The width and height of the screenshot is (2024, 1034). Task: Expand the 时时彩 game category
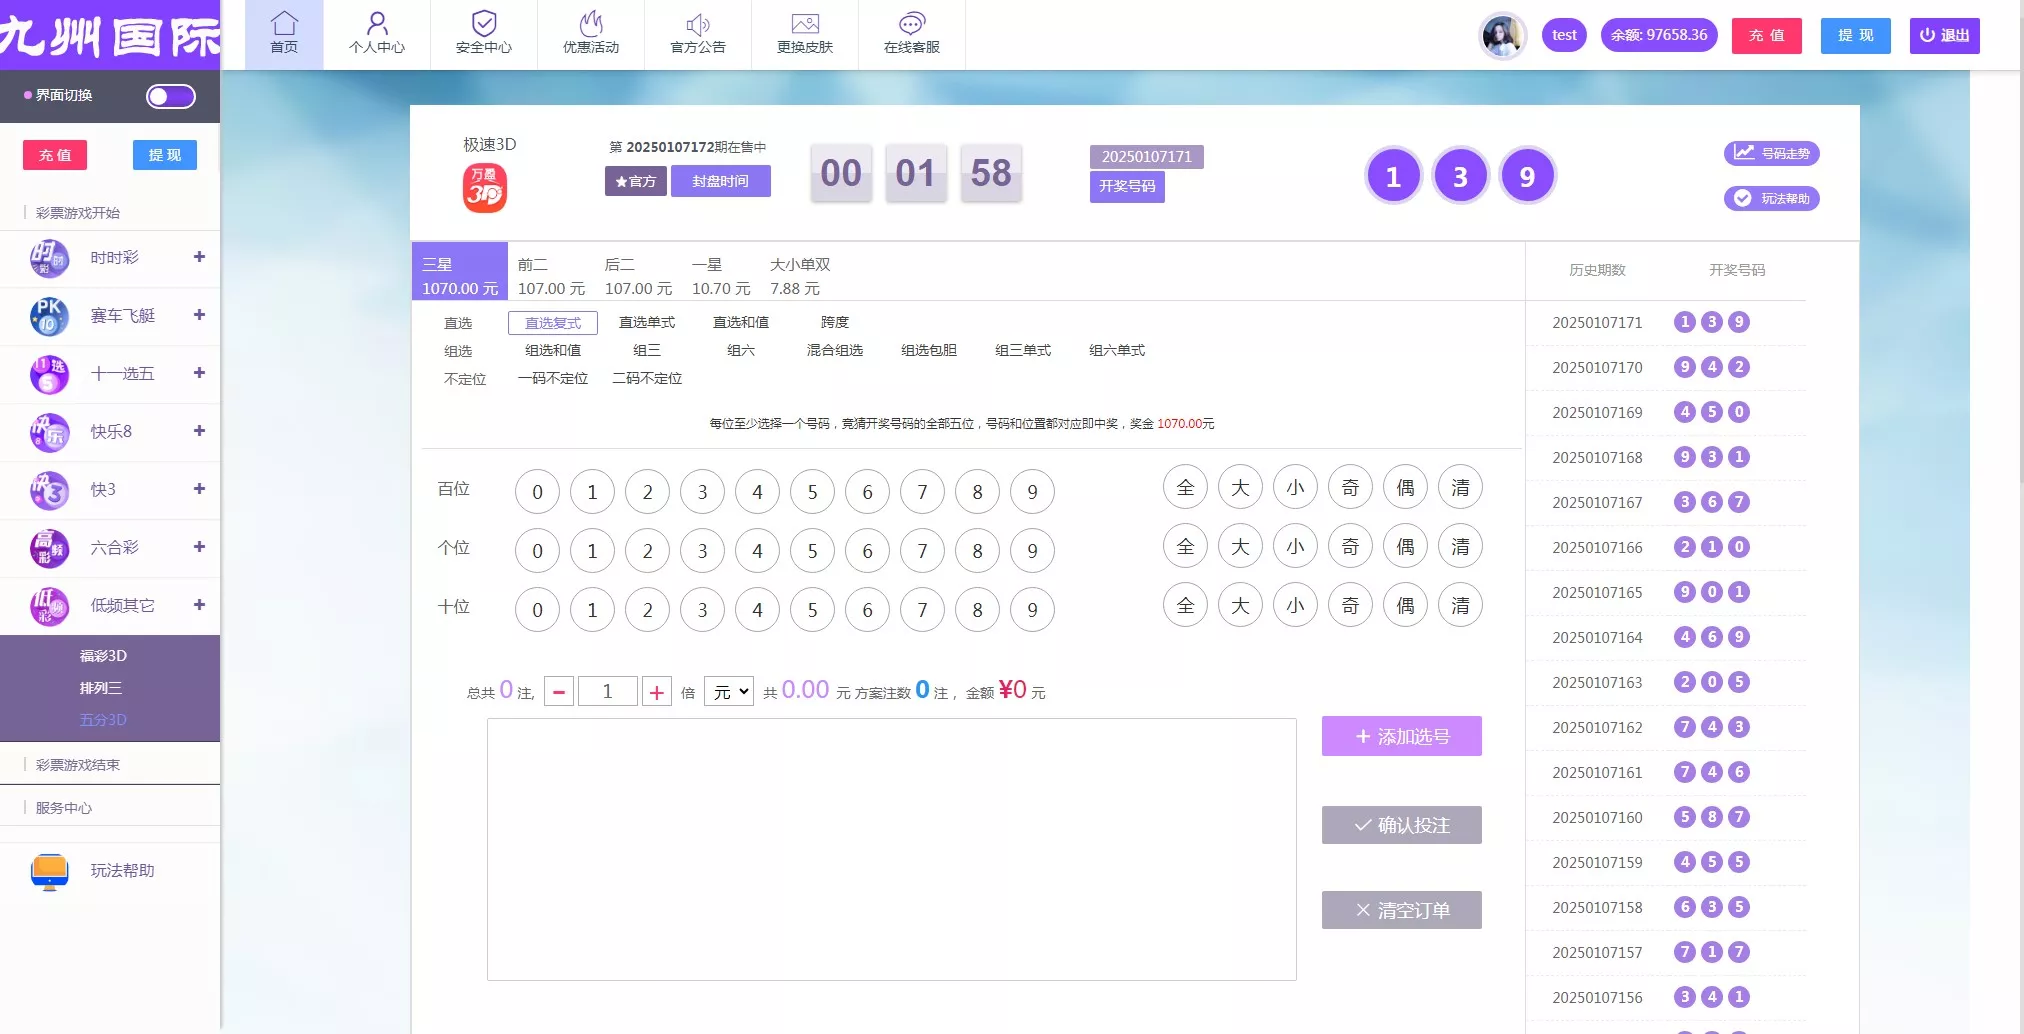[199, 257]
